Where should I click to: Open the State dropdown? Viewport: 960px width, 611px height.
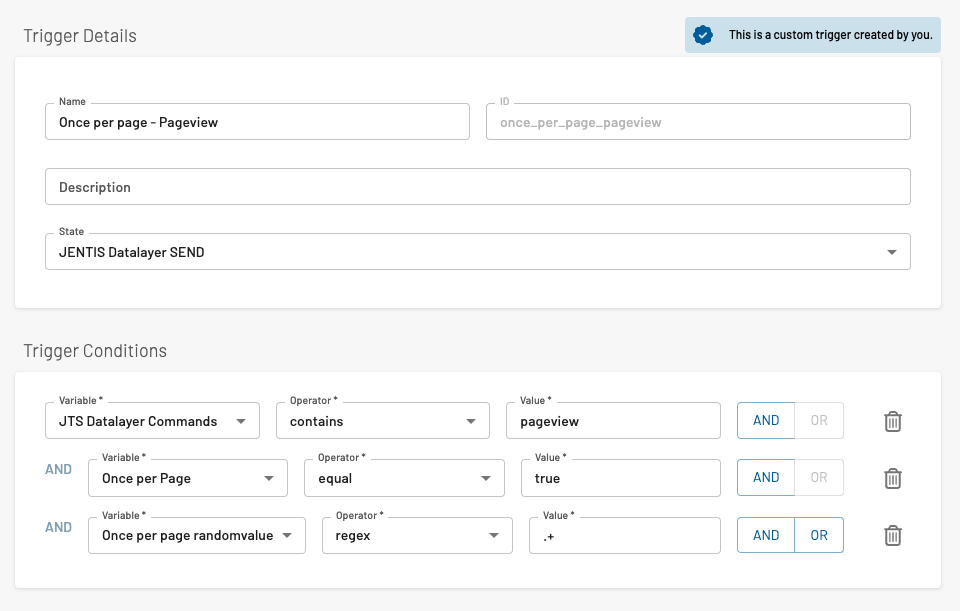pos(477,252)
